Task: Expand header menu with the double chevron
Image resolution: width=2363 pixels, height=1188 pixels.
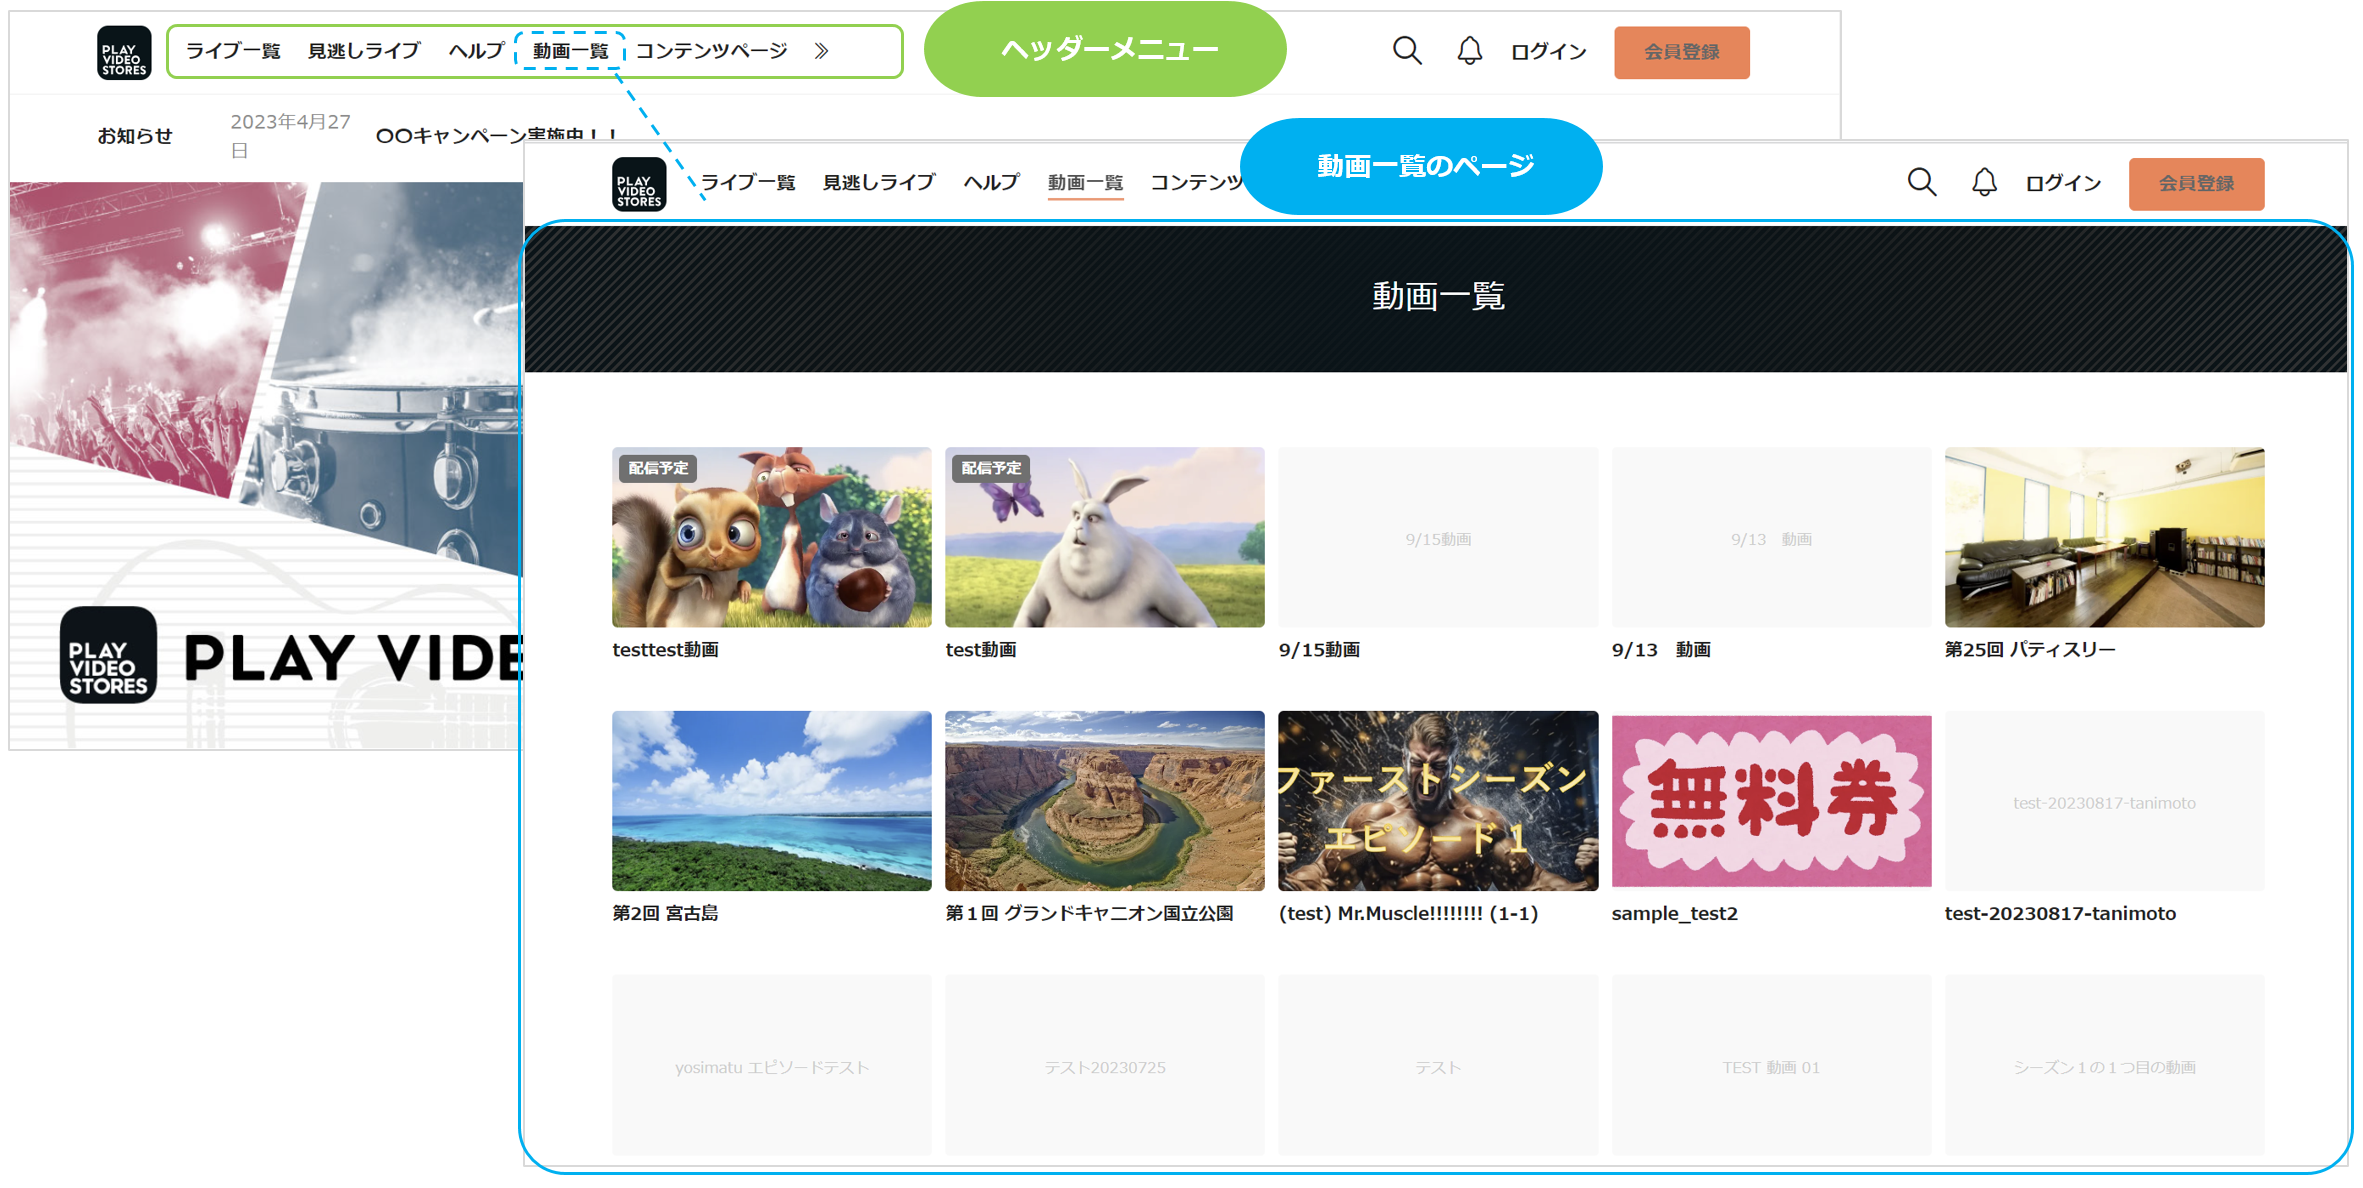Action: pyautogui.click(x=821, y=51)
